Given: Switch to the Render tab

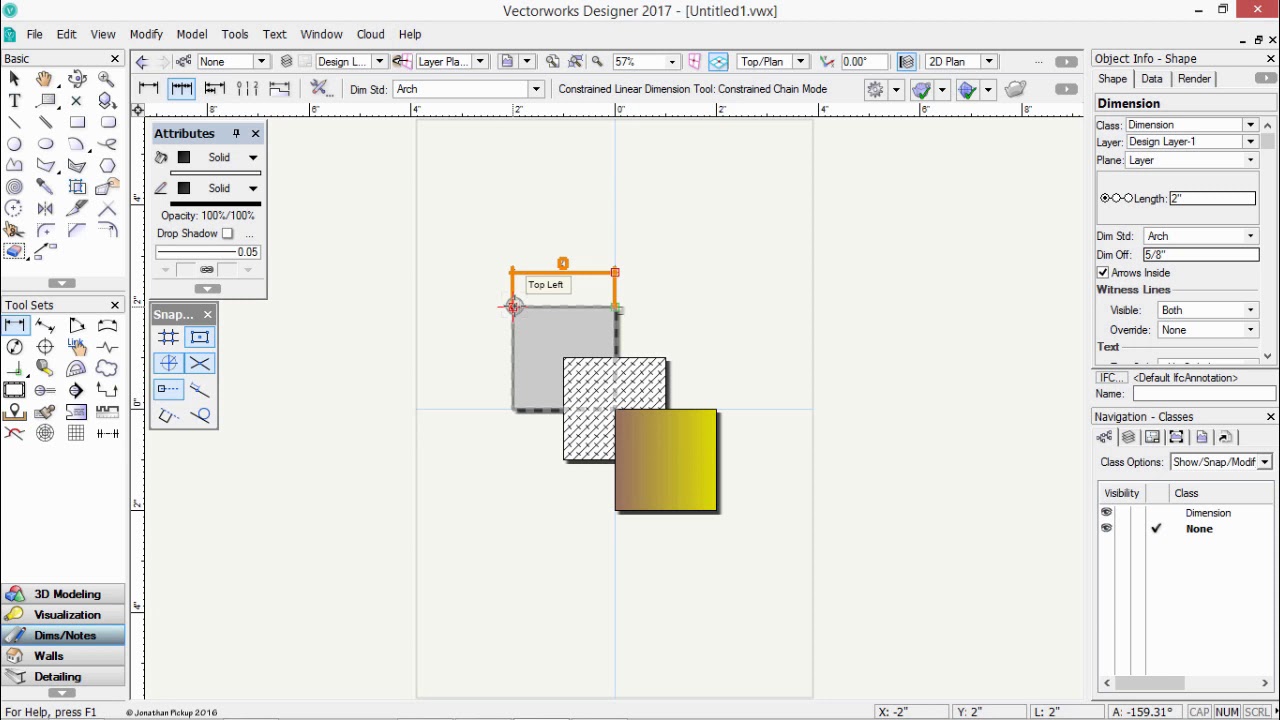Looking at the screenshot, I should 1194,79.
